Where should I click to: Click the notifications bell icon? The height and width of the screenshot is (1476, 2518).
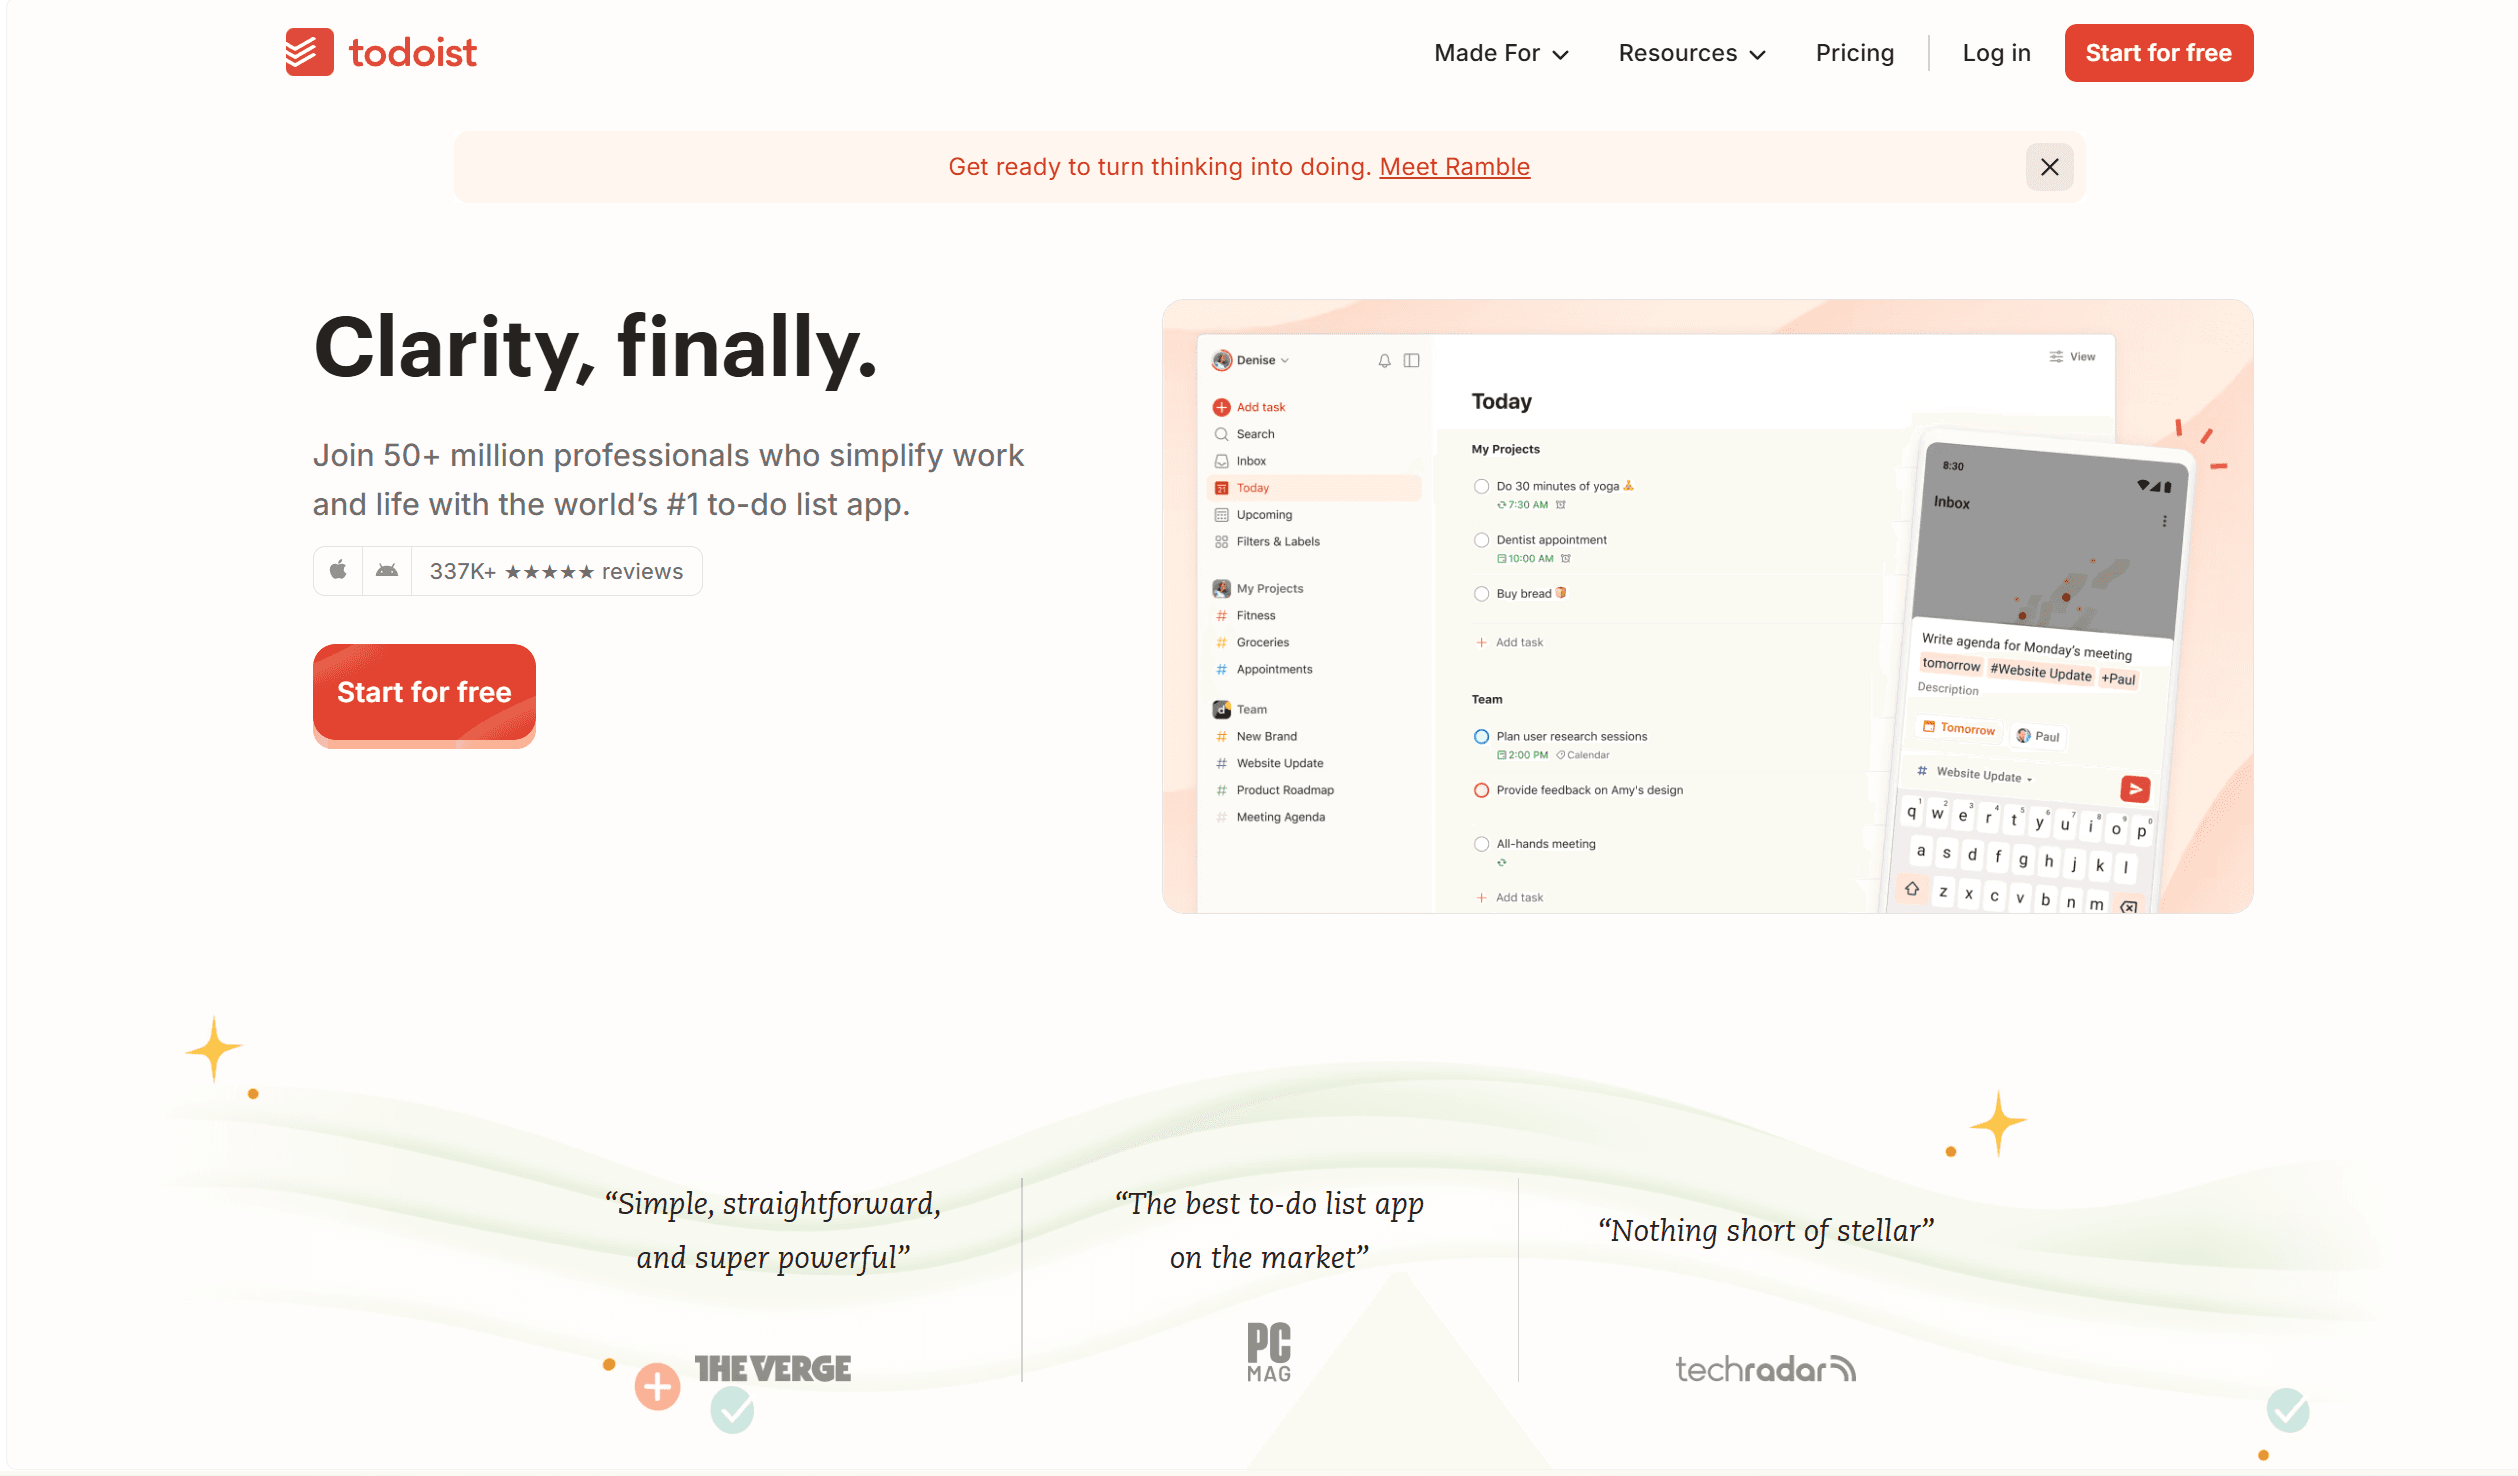click(1384, 360)
